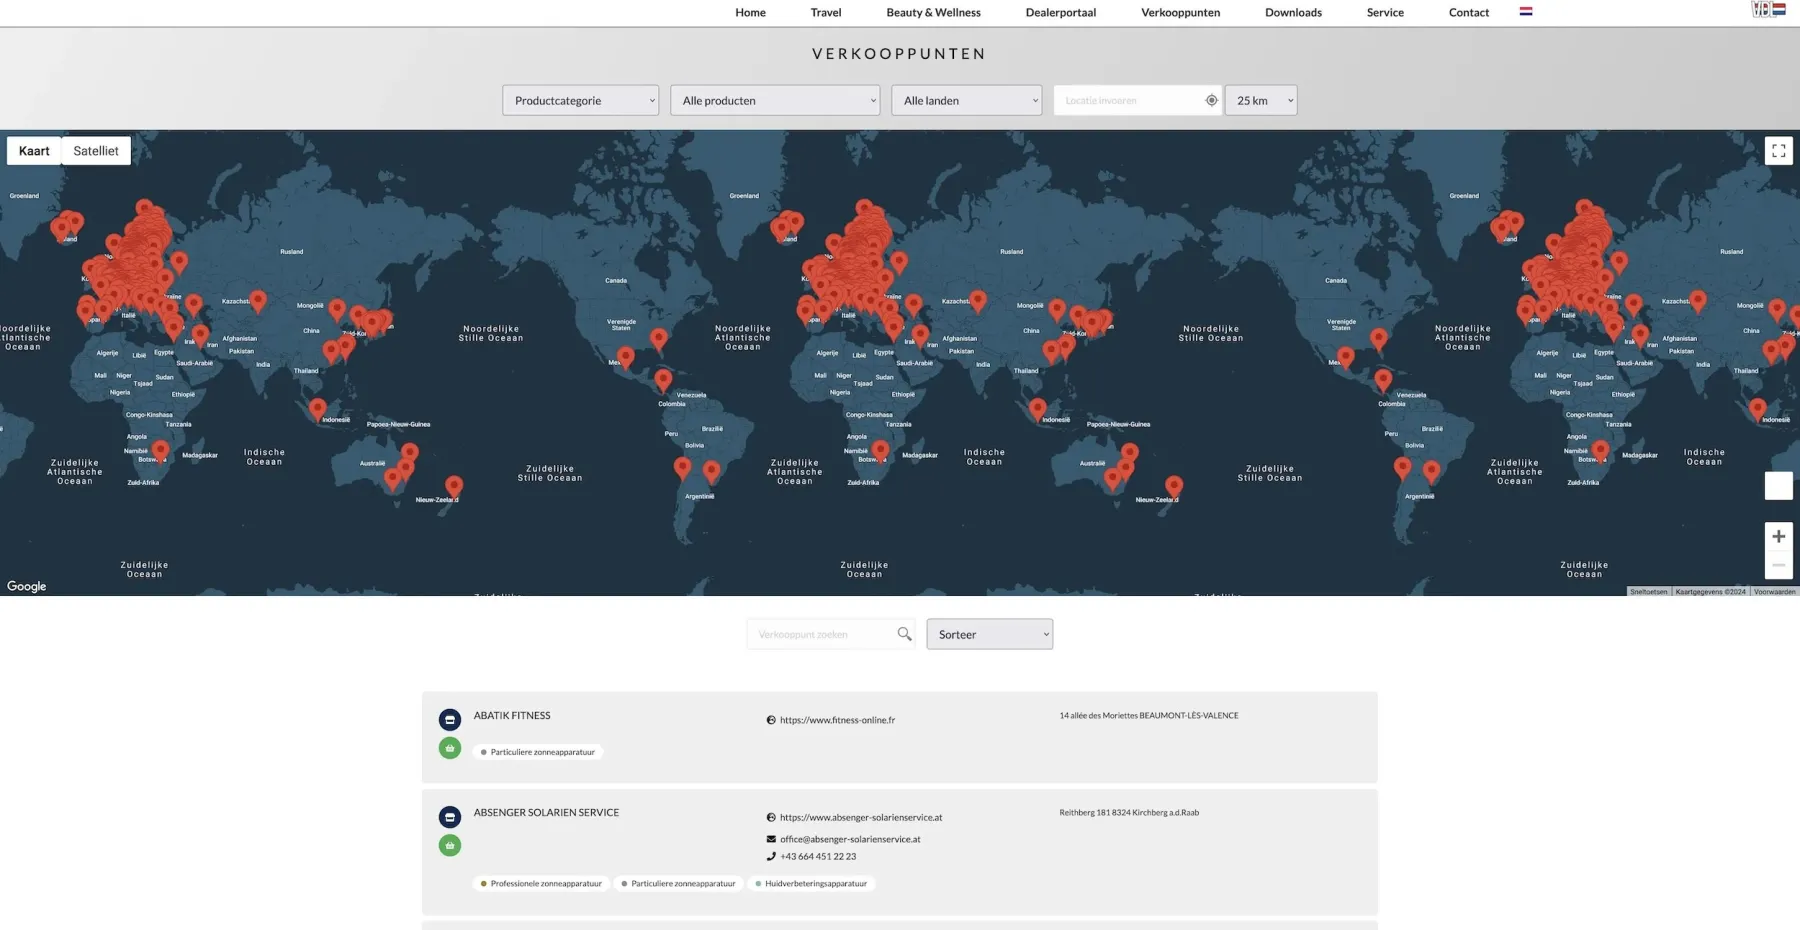Click the Dutch flag language icon
Viewport: 1800px width, 930px height.
tap(1526, 12)
